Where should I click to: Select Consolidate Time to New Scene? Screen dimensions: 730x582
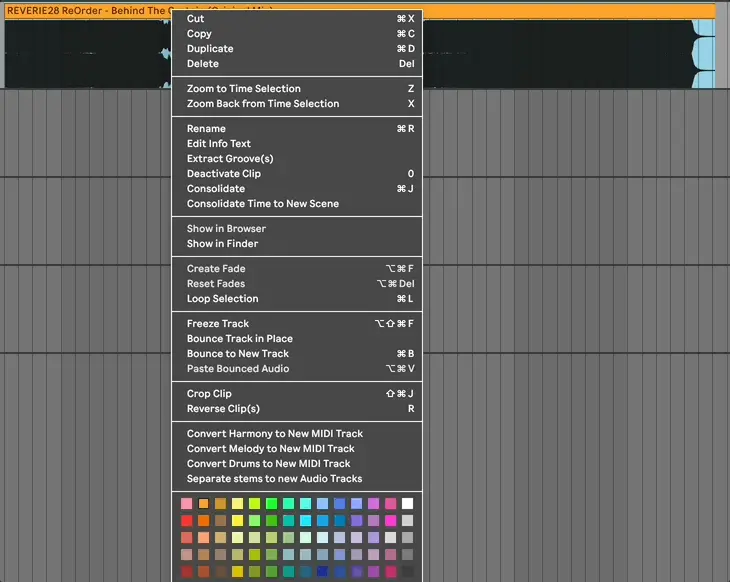pyautogui.click(x=297, y=203)
